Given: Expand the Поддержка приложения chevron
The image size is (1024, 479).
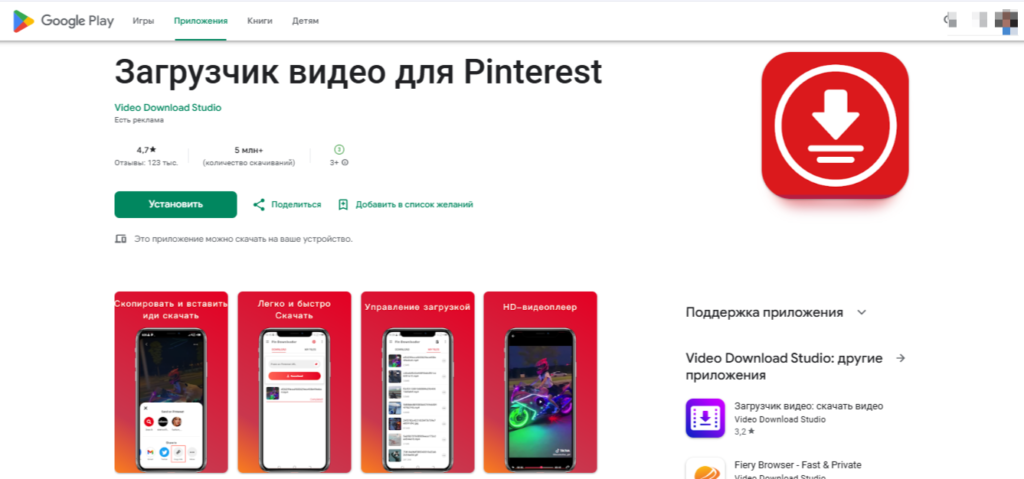Looking at the screenshot, I should click(x=861, y=312).
